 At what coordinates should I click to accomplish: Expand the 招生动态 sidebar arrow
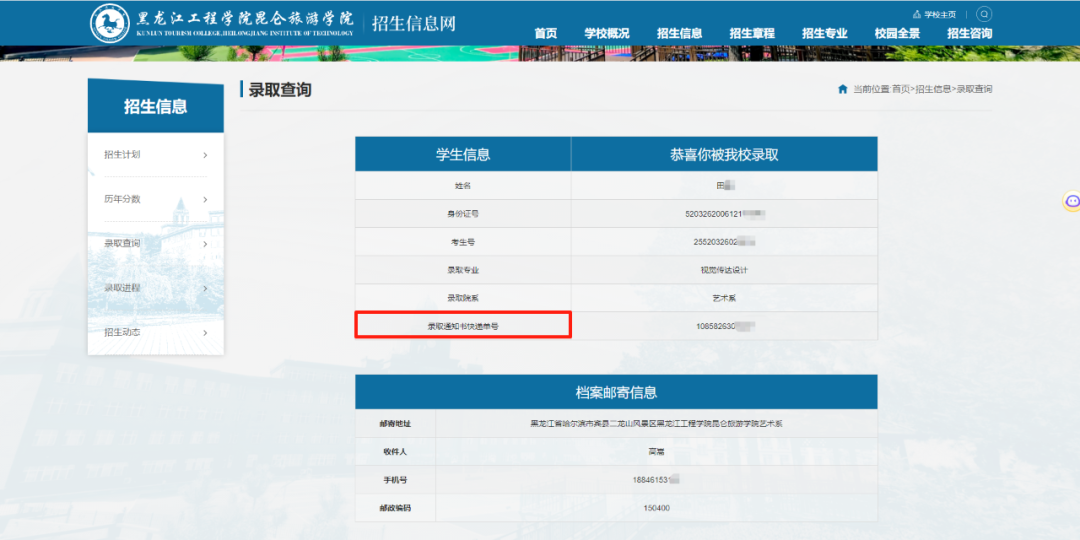(205, 332)
